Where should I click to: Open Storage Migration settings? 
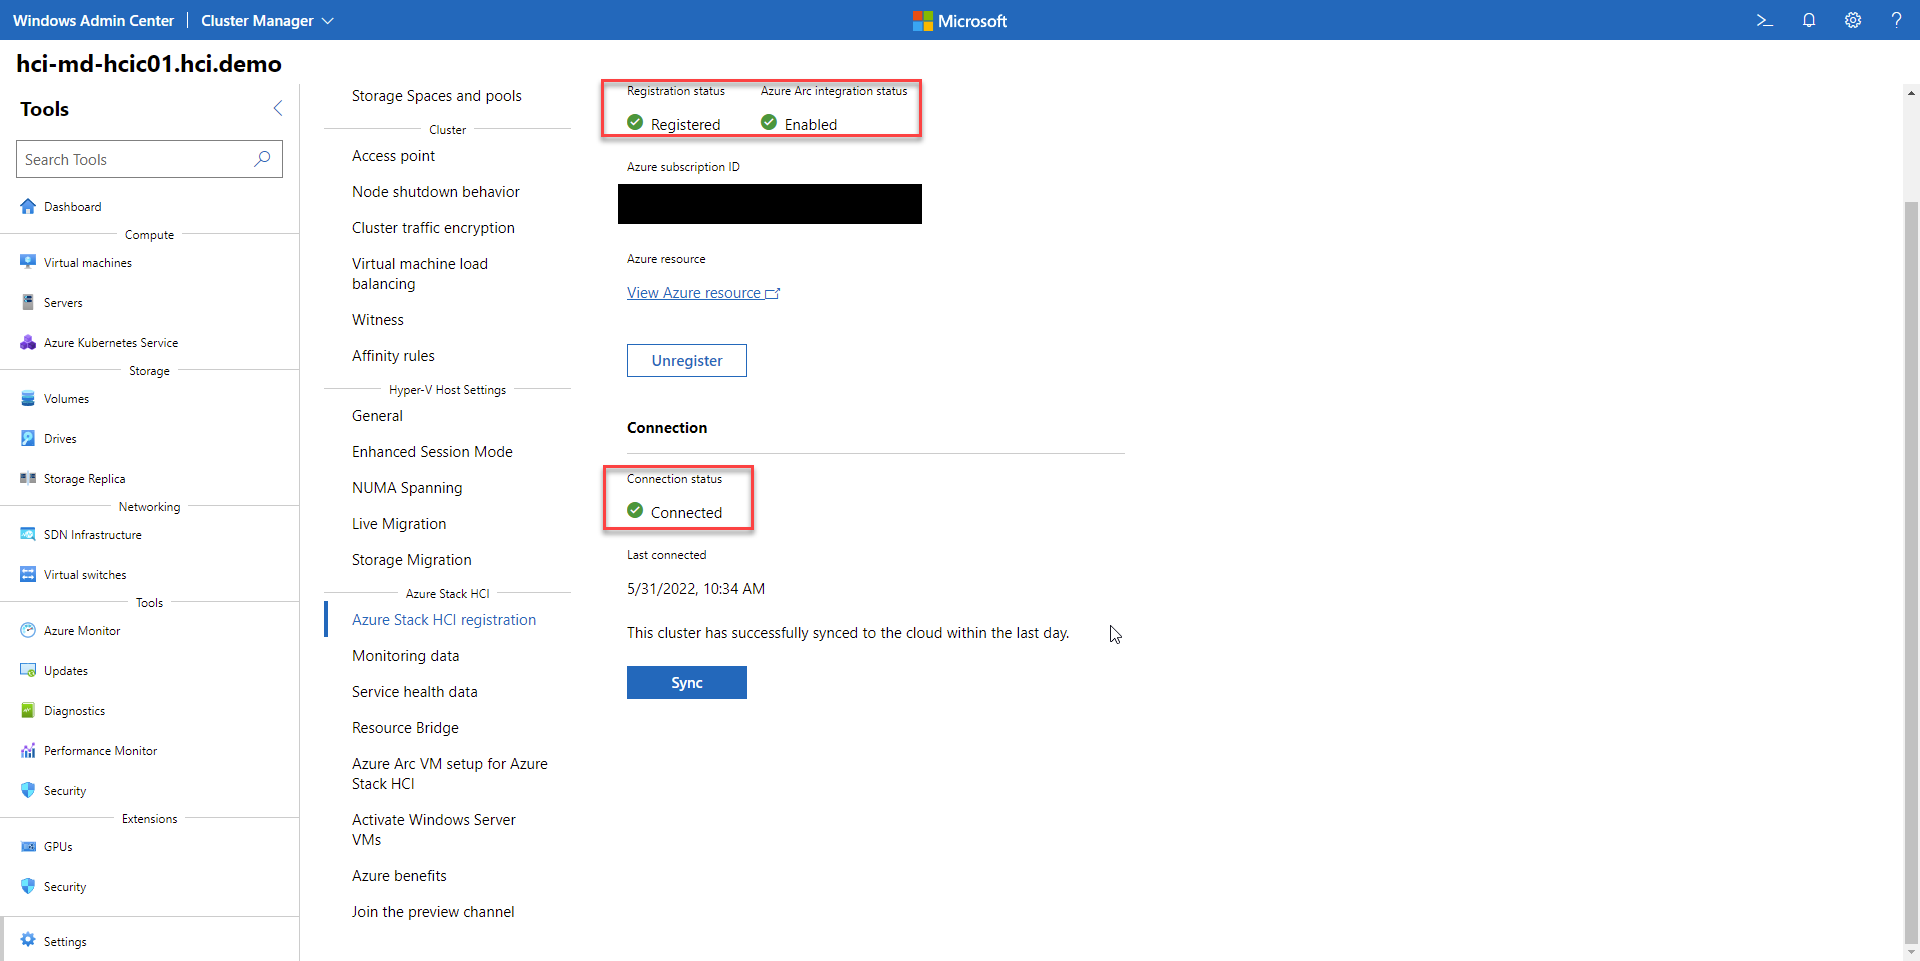[x=412, y=560]
